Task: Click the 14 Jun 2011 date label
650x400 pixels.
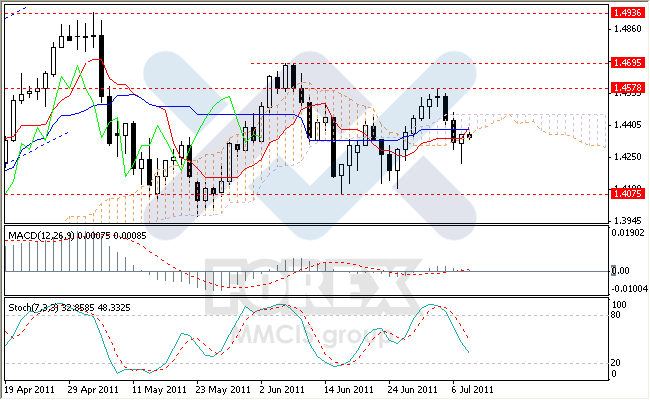Action: [x=349, y=390]
